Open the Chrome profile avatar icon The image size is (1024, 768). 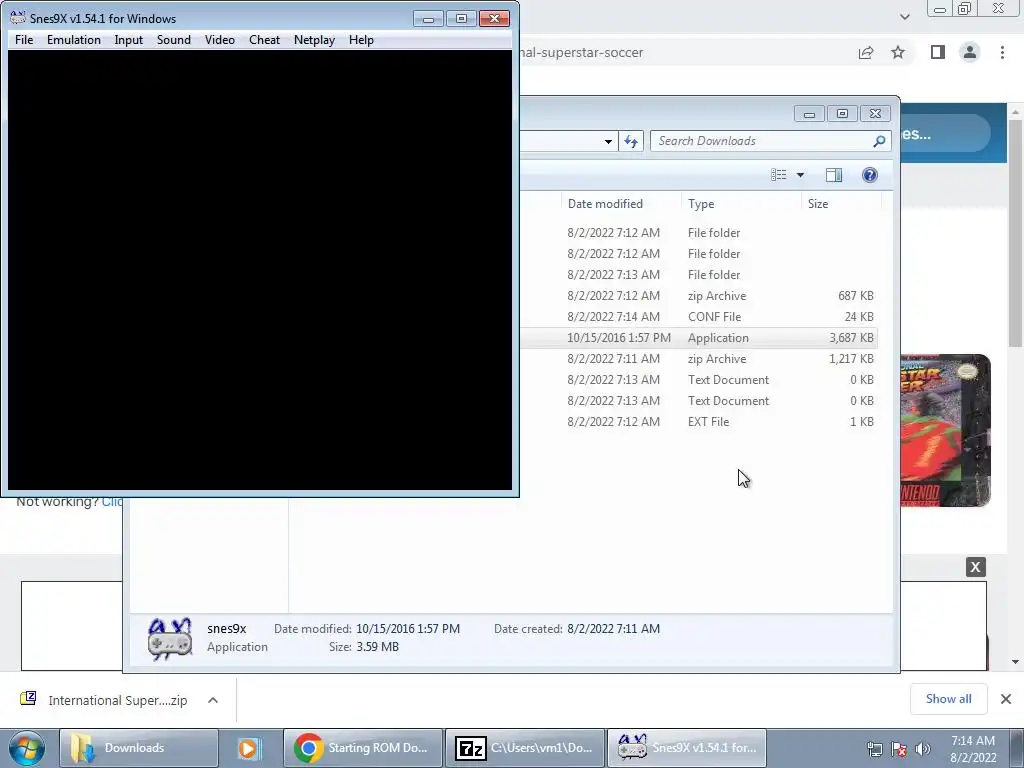pos(970,52)
